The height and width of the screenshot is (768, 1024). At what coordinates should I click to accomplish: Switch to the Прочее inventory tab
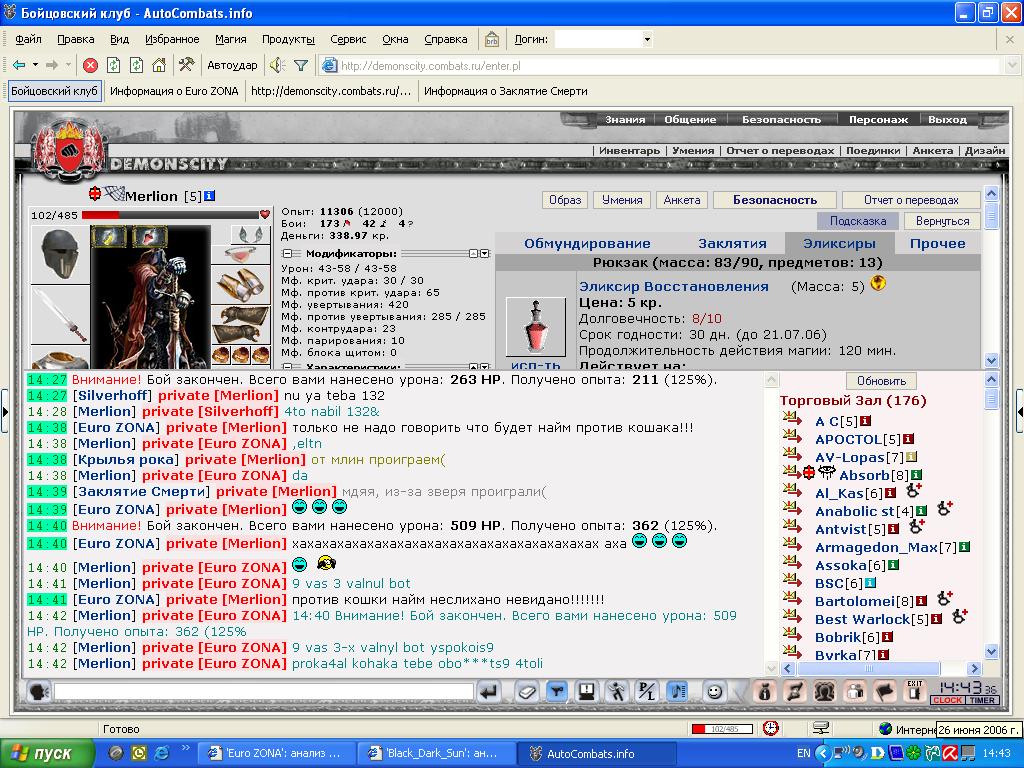tap(937, 244)
